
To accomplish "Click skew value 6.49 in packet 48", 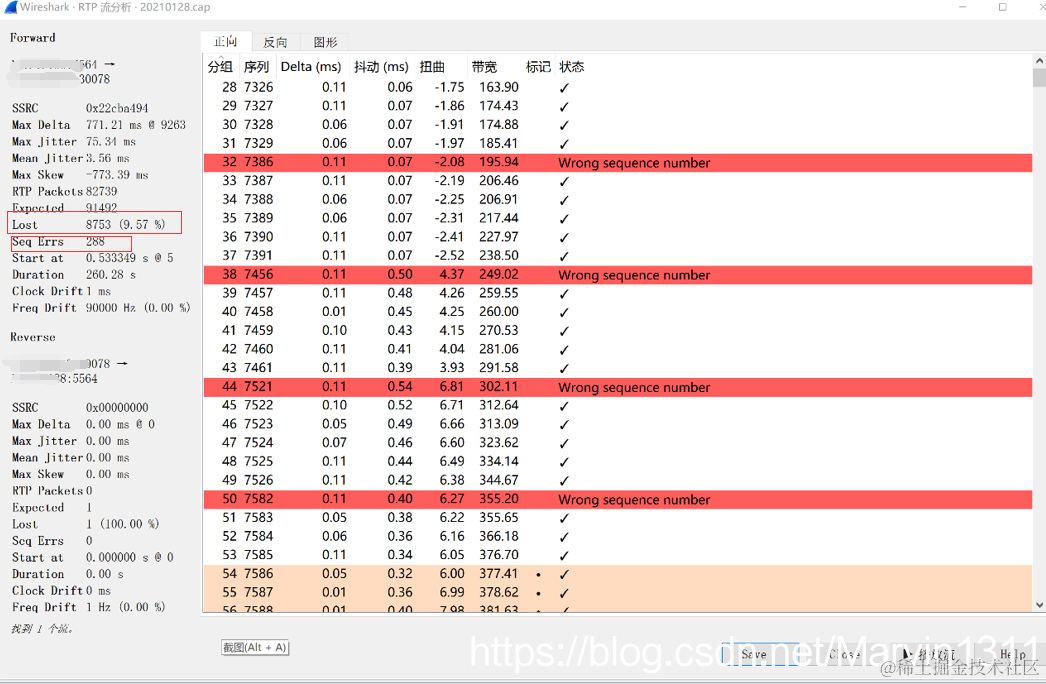I will coord(452,461).
